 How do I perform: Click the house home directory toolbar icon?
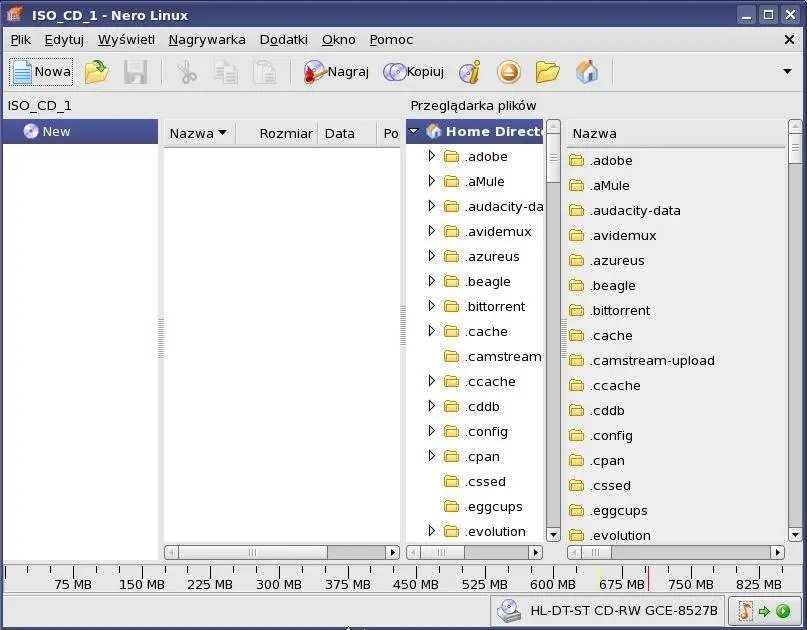click(587, 72)
